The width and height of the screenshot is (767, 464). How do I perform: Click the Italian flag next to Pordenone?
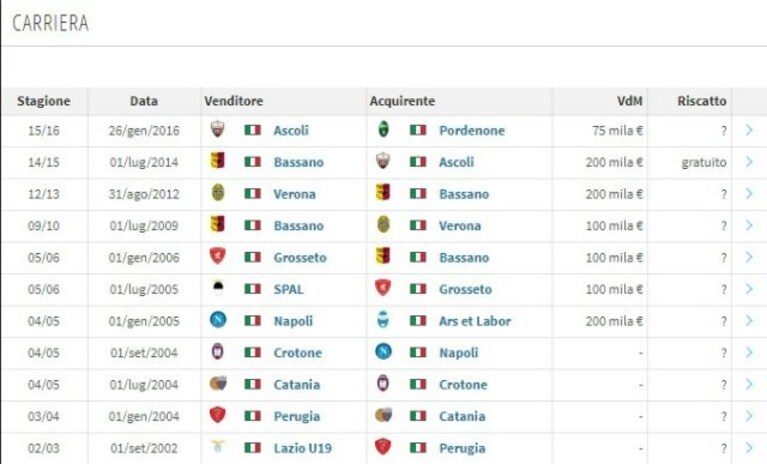tap(418, 130)
